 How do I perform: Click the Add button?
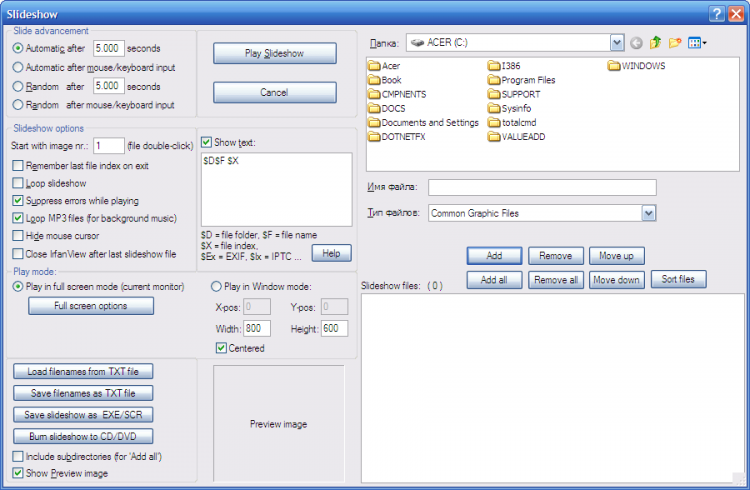pos(494,256)
